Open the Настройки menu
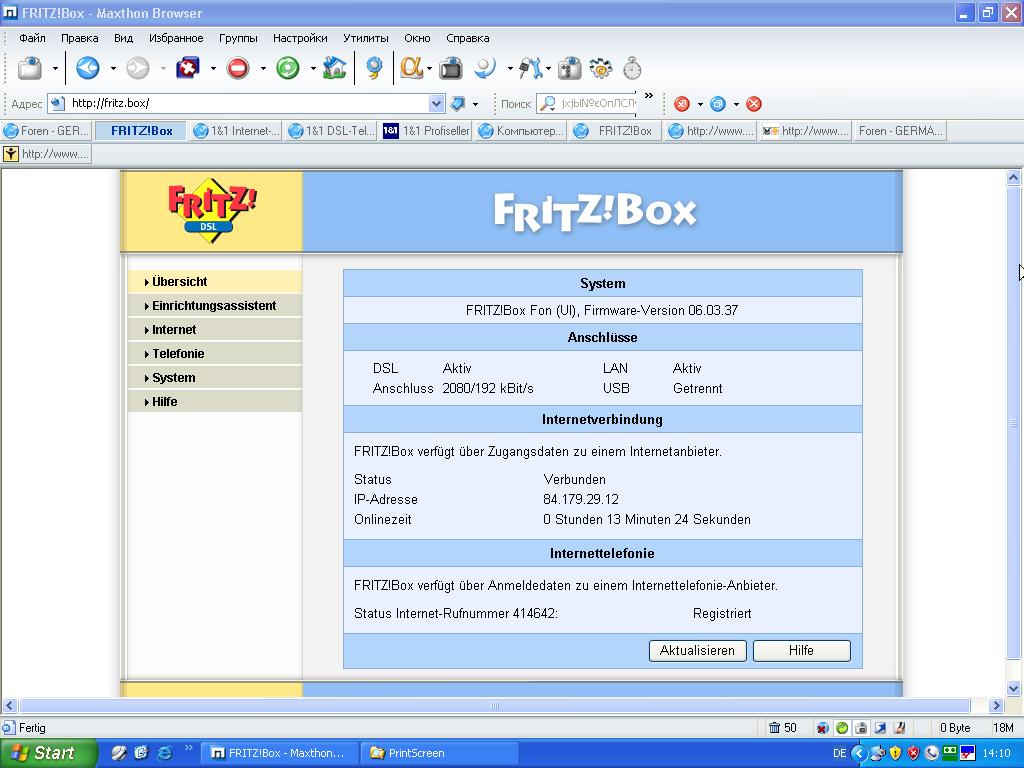The height and width of the screenshot is (768, 1024). coord(300,38)
